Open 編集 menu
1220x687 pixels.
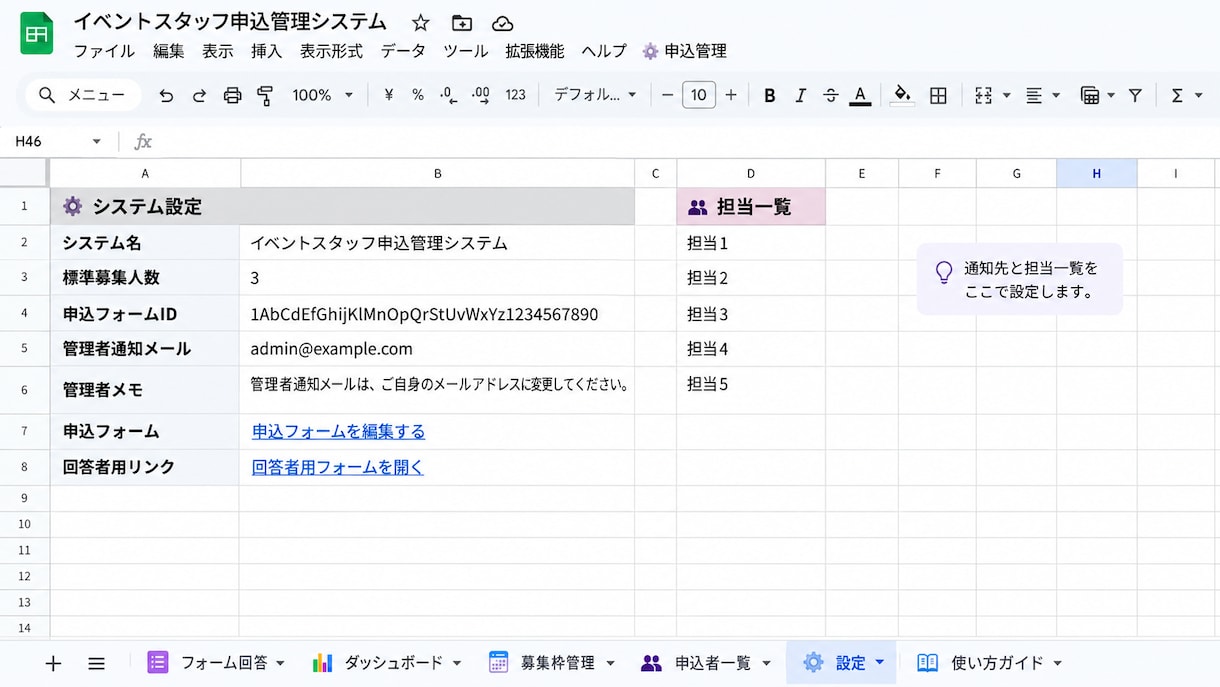click(x=169, y=51)
